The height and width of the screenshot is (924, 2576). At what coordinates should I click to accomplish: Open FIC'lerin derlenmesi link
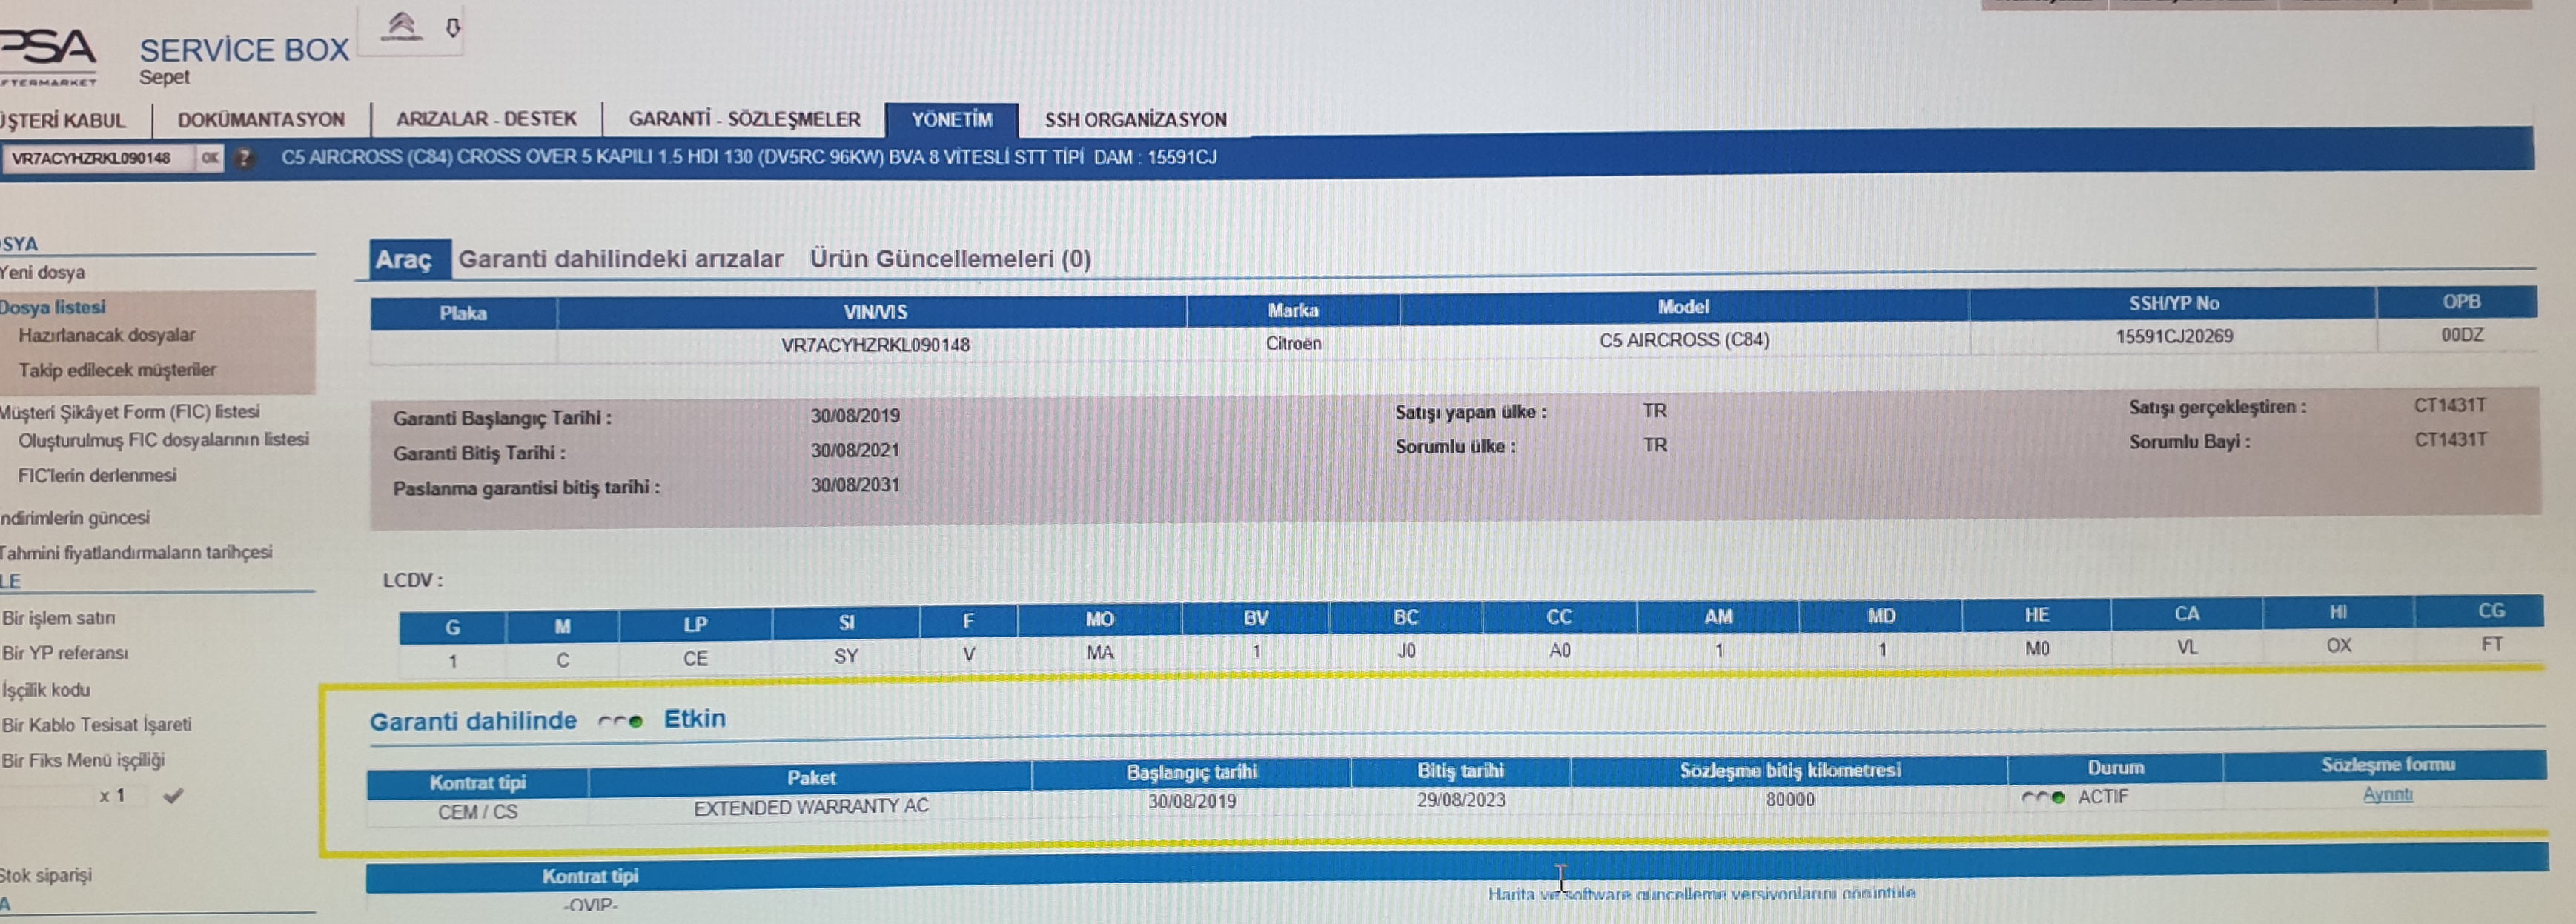tap(97, 476)
